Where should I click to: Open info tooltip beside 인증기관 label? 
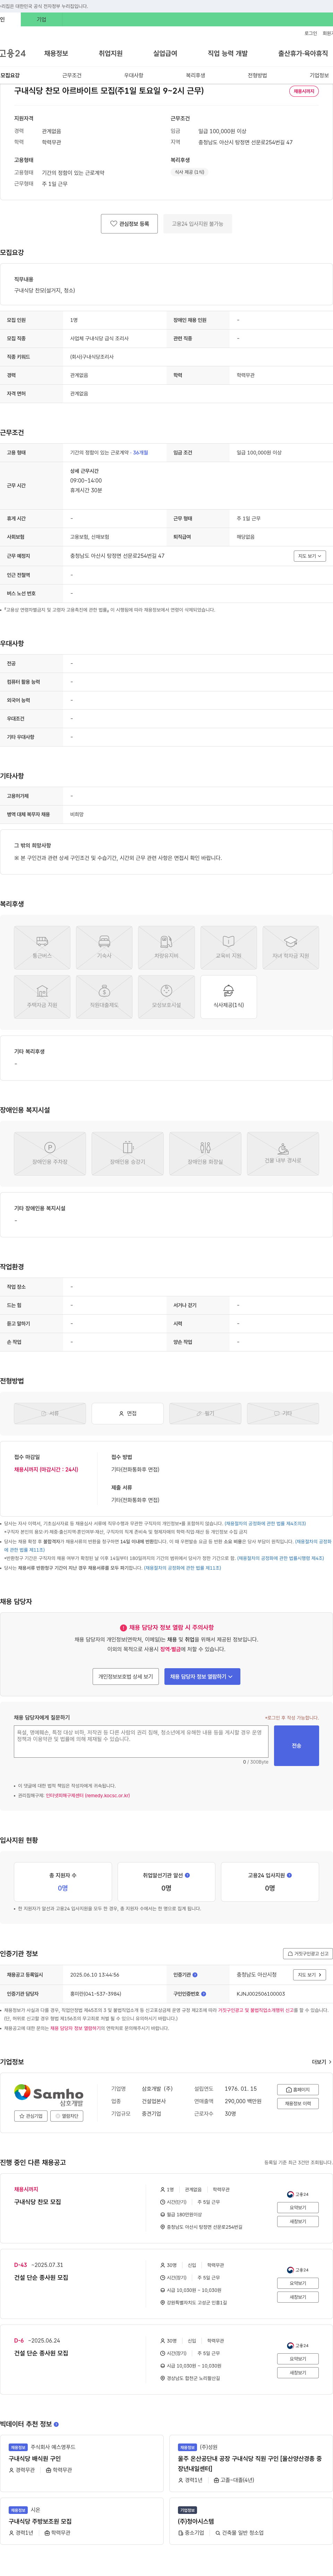coord(195,1975)
